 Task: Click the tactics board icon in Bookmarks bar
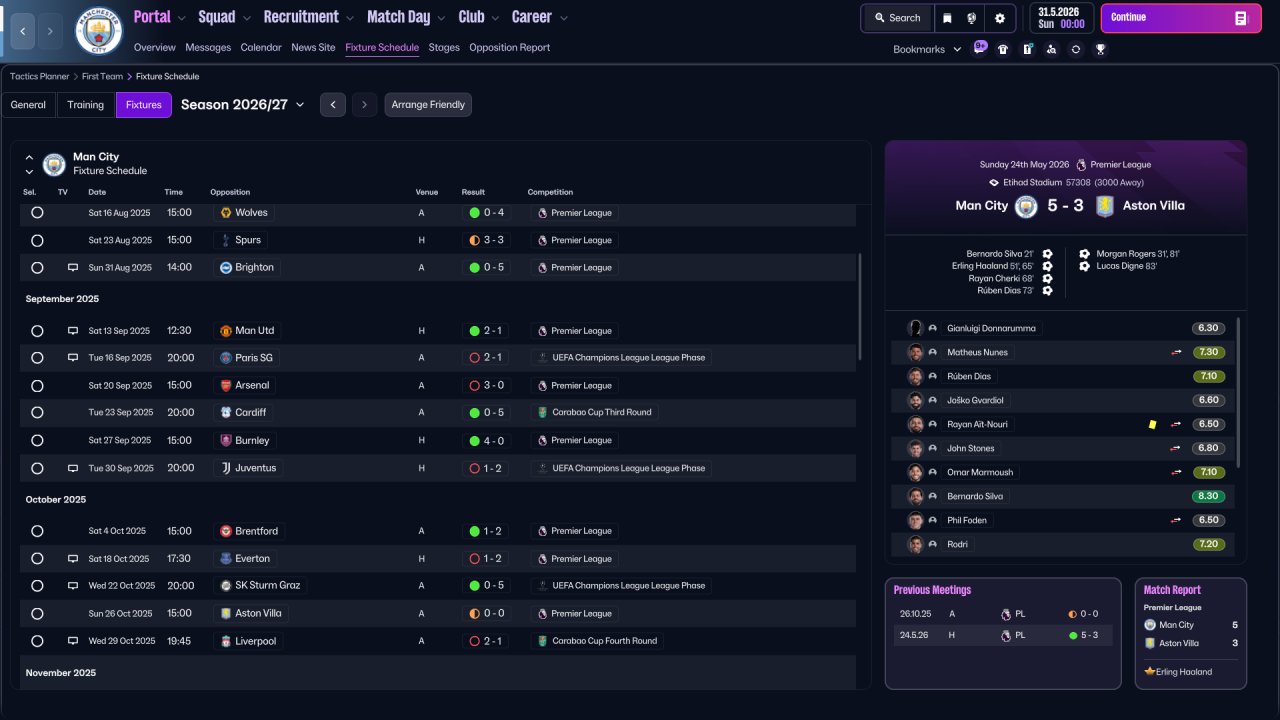[1027, 49]
